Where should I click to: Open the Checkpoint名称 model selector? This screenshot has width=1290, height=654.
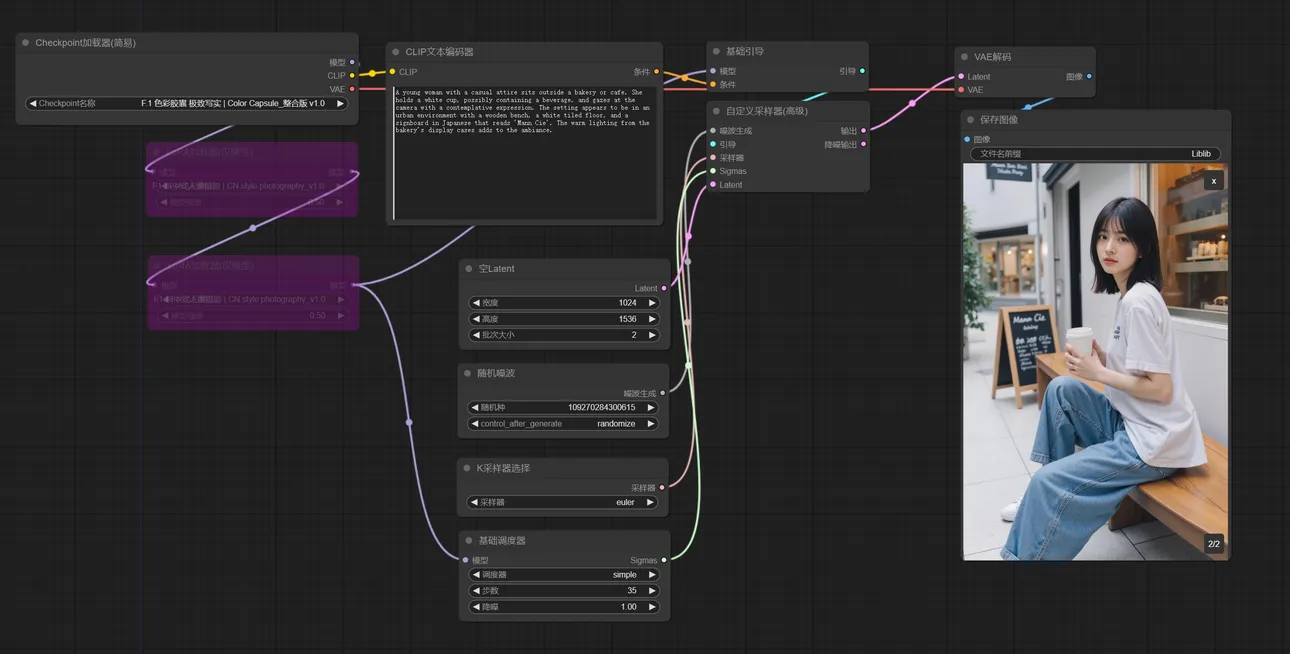click(187, 103)
